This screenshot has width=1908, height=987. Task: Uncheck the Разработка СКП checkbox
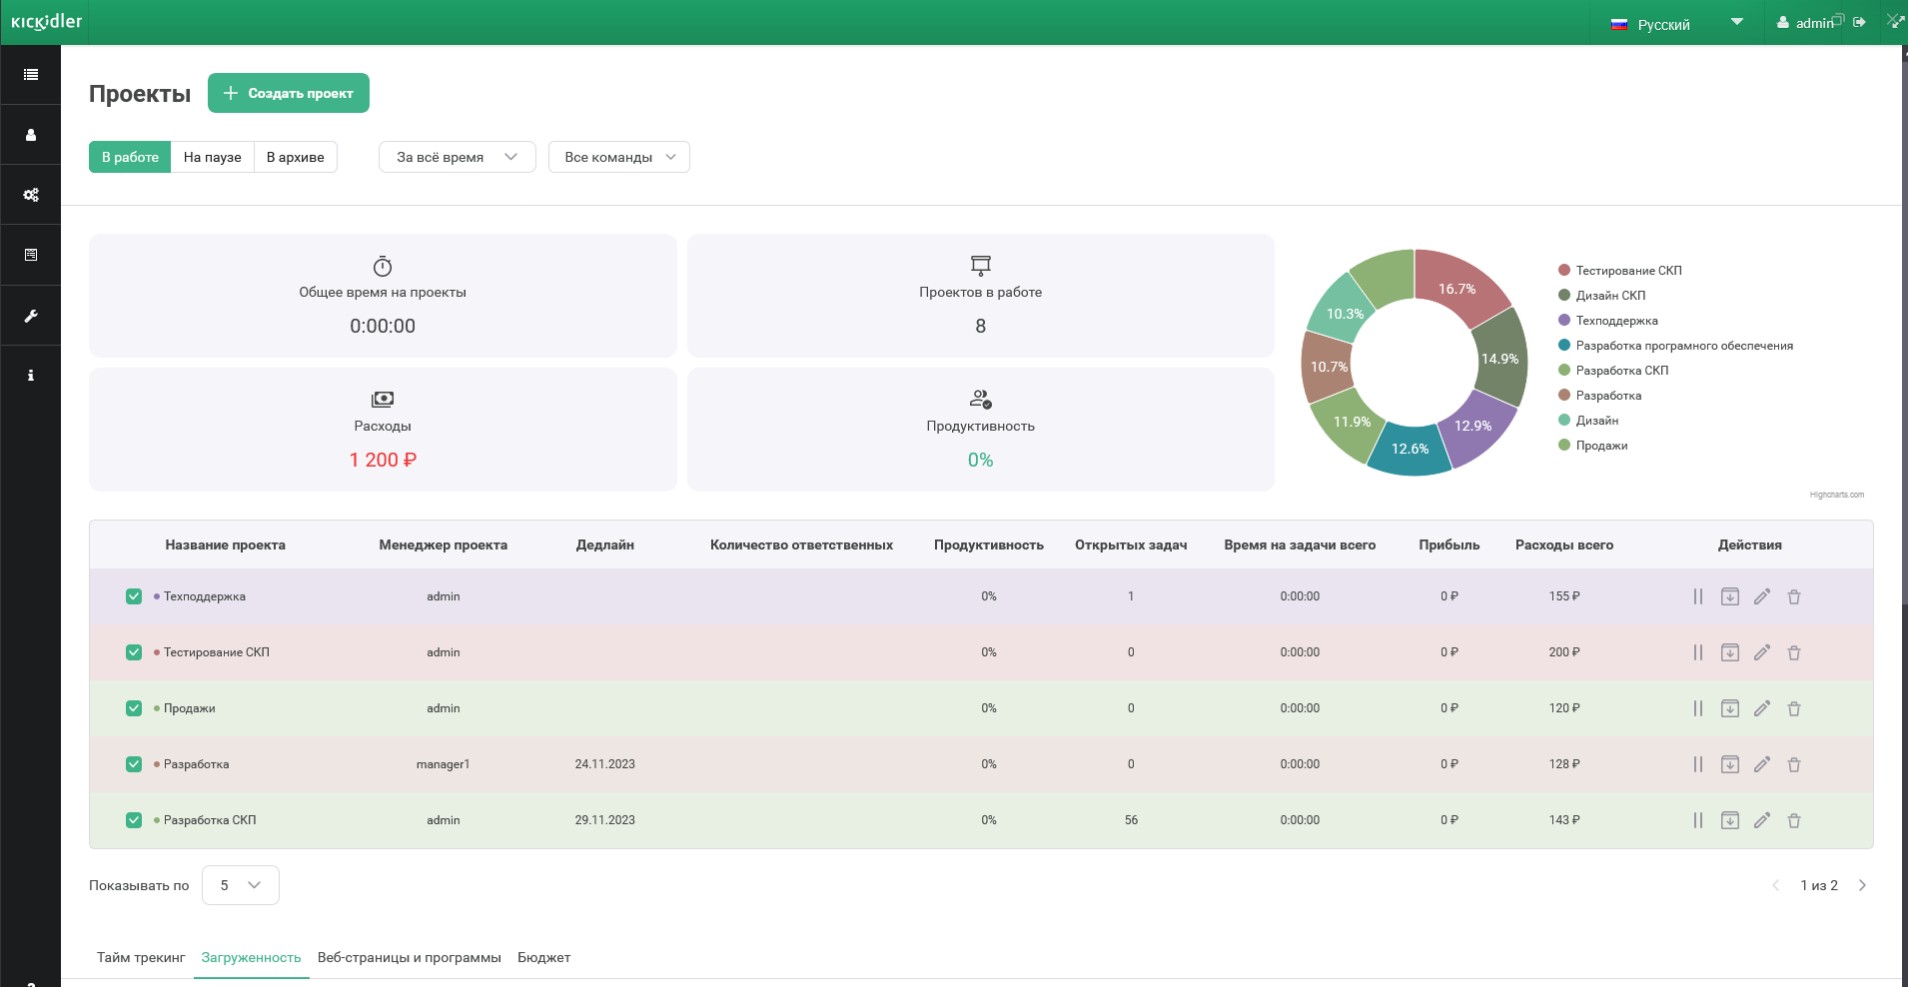point(133,820)
